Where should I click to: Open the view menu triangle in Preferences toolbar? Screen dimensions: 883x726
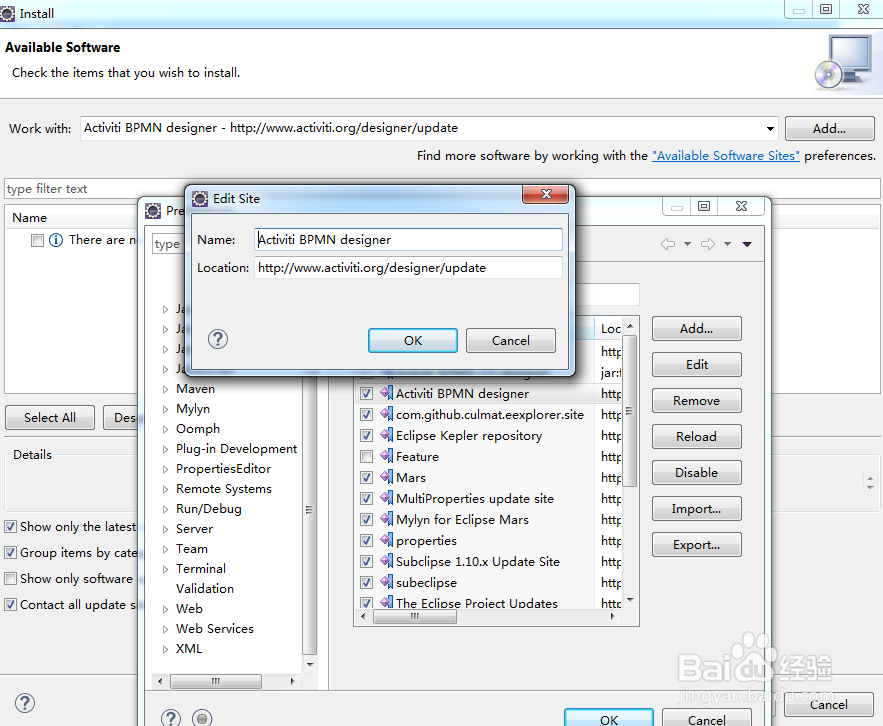pos(747,243)
